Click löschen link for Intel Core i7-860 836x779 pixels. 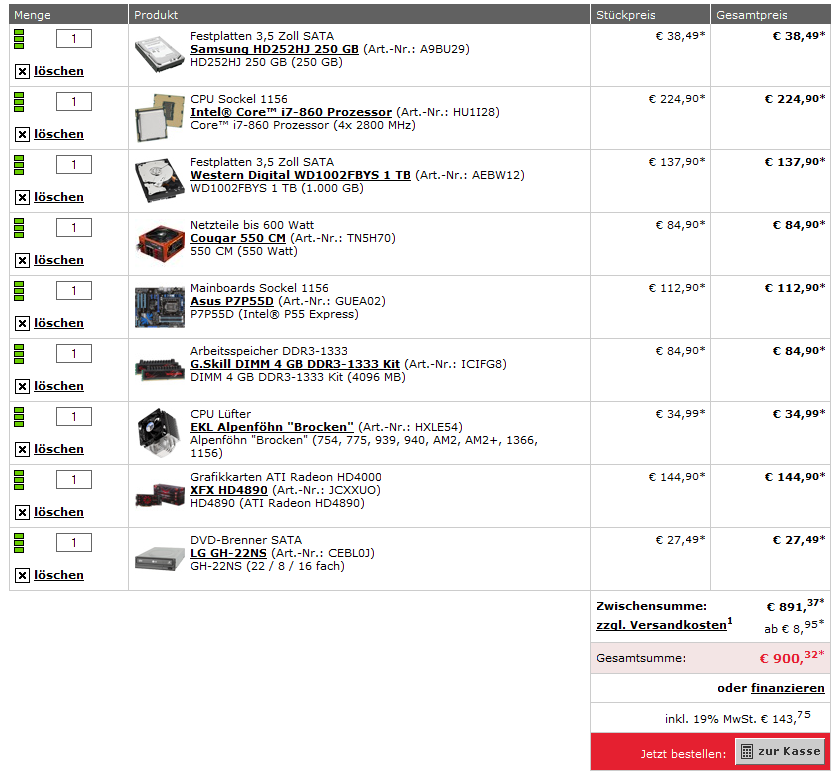click(59, 134)
